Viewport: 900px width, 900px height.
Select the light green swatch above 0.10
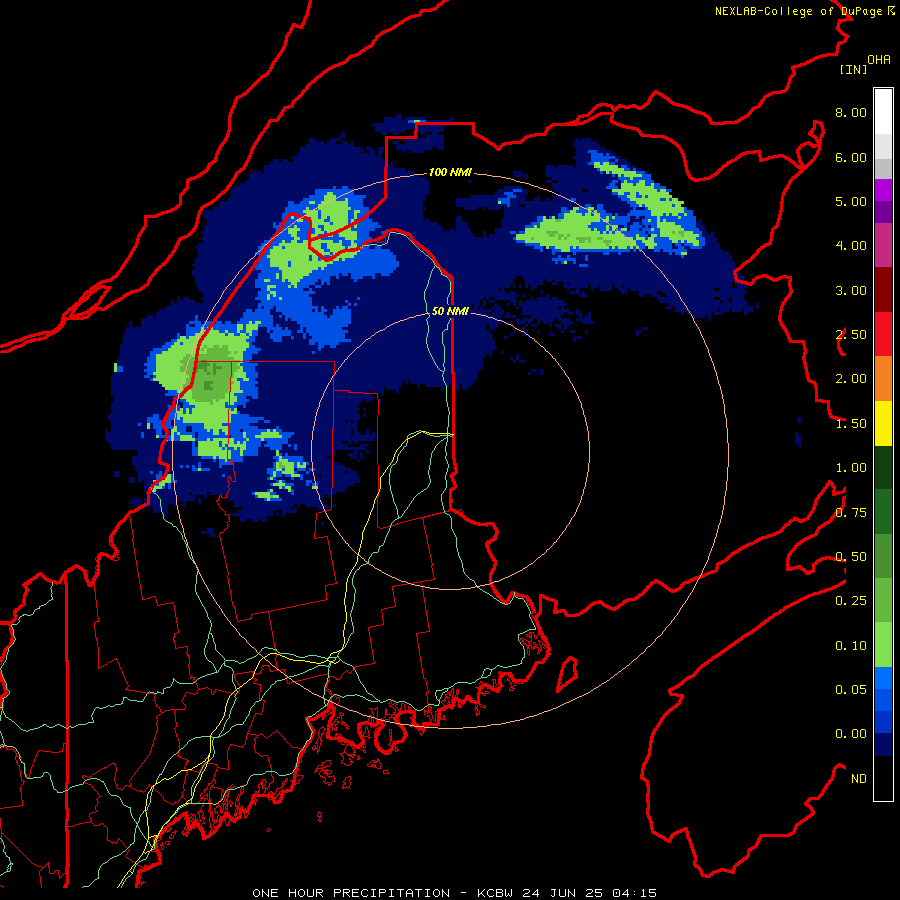coord(883,645)
